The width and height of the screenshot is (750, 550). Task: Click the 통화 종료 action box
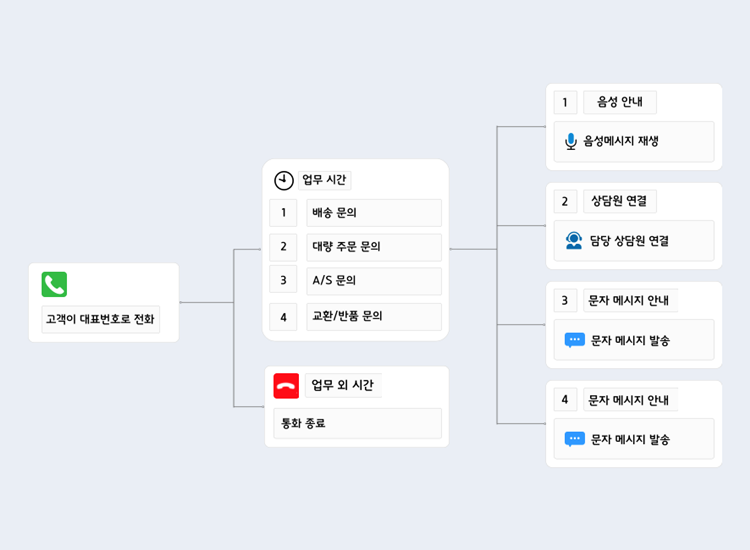(x=357, y=423)
